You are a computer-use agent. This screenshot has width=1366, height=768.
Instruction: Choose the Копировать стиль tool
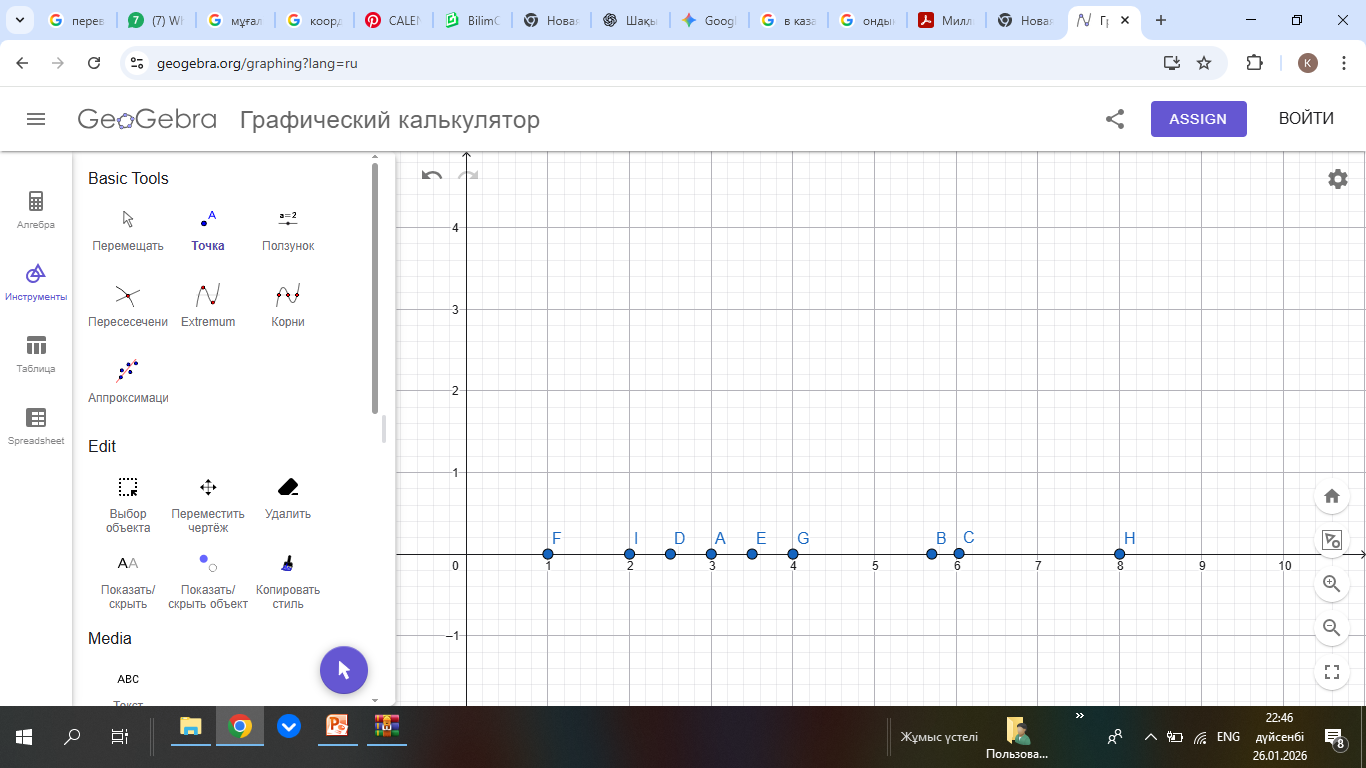tap(288, 580)
